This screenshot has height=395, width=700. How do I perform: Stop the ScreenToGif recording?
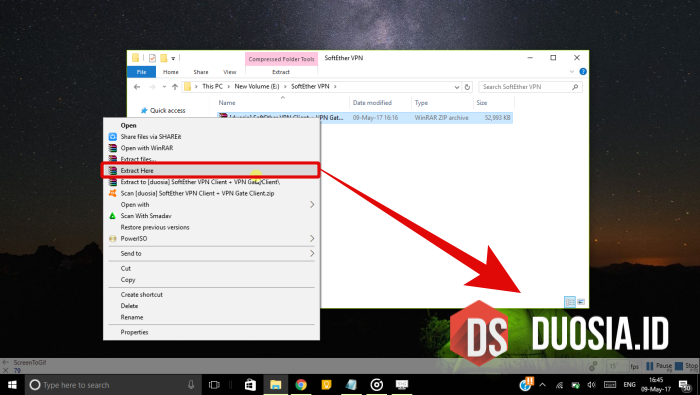687,366
